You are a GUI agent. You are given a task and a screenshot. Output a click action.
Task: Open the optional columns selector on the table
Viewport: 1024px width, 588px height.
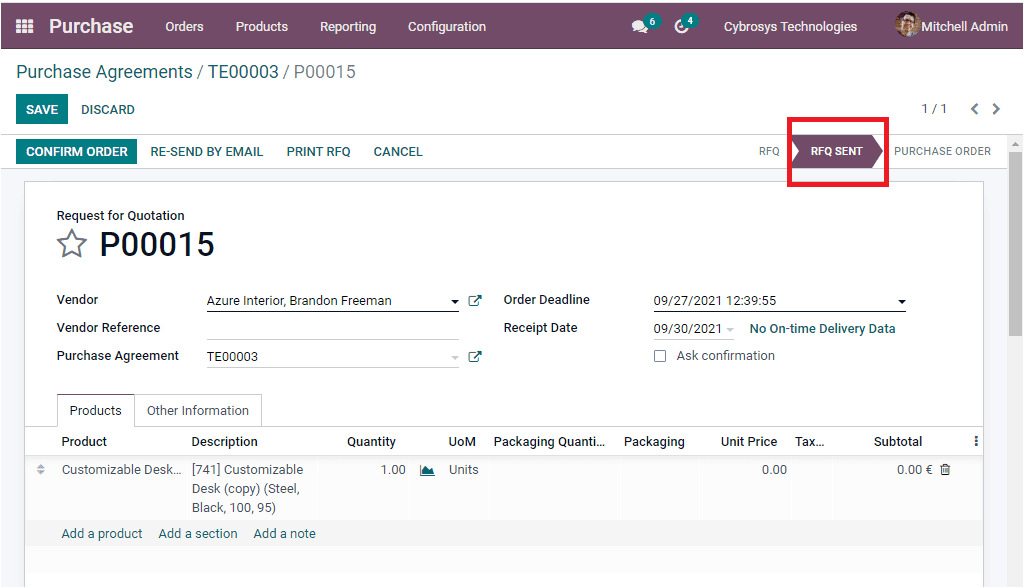tap(977, 441)
